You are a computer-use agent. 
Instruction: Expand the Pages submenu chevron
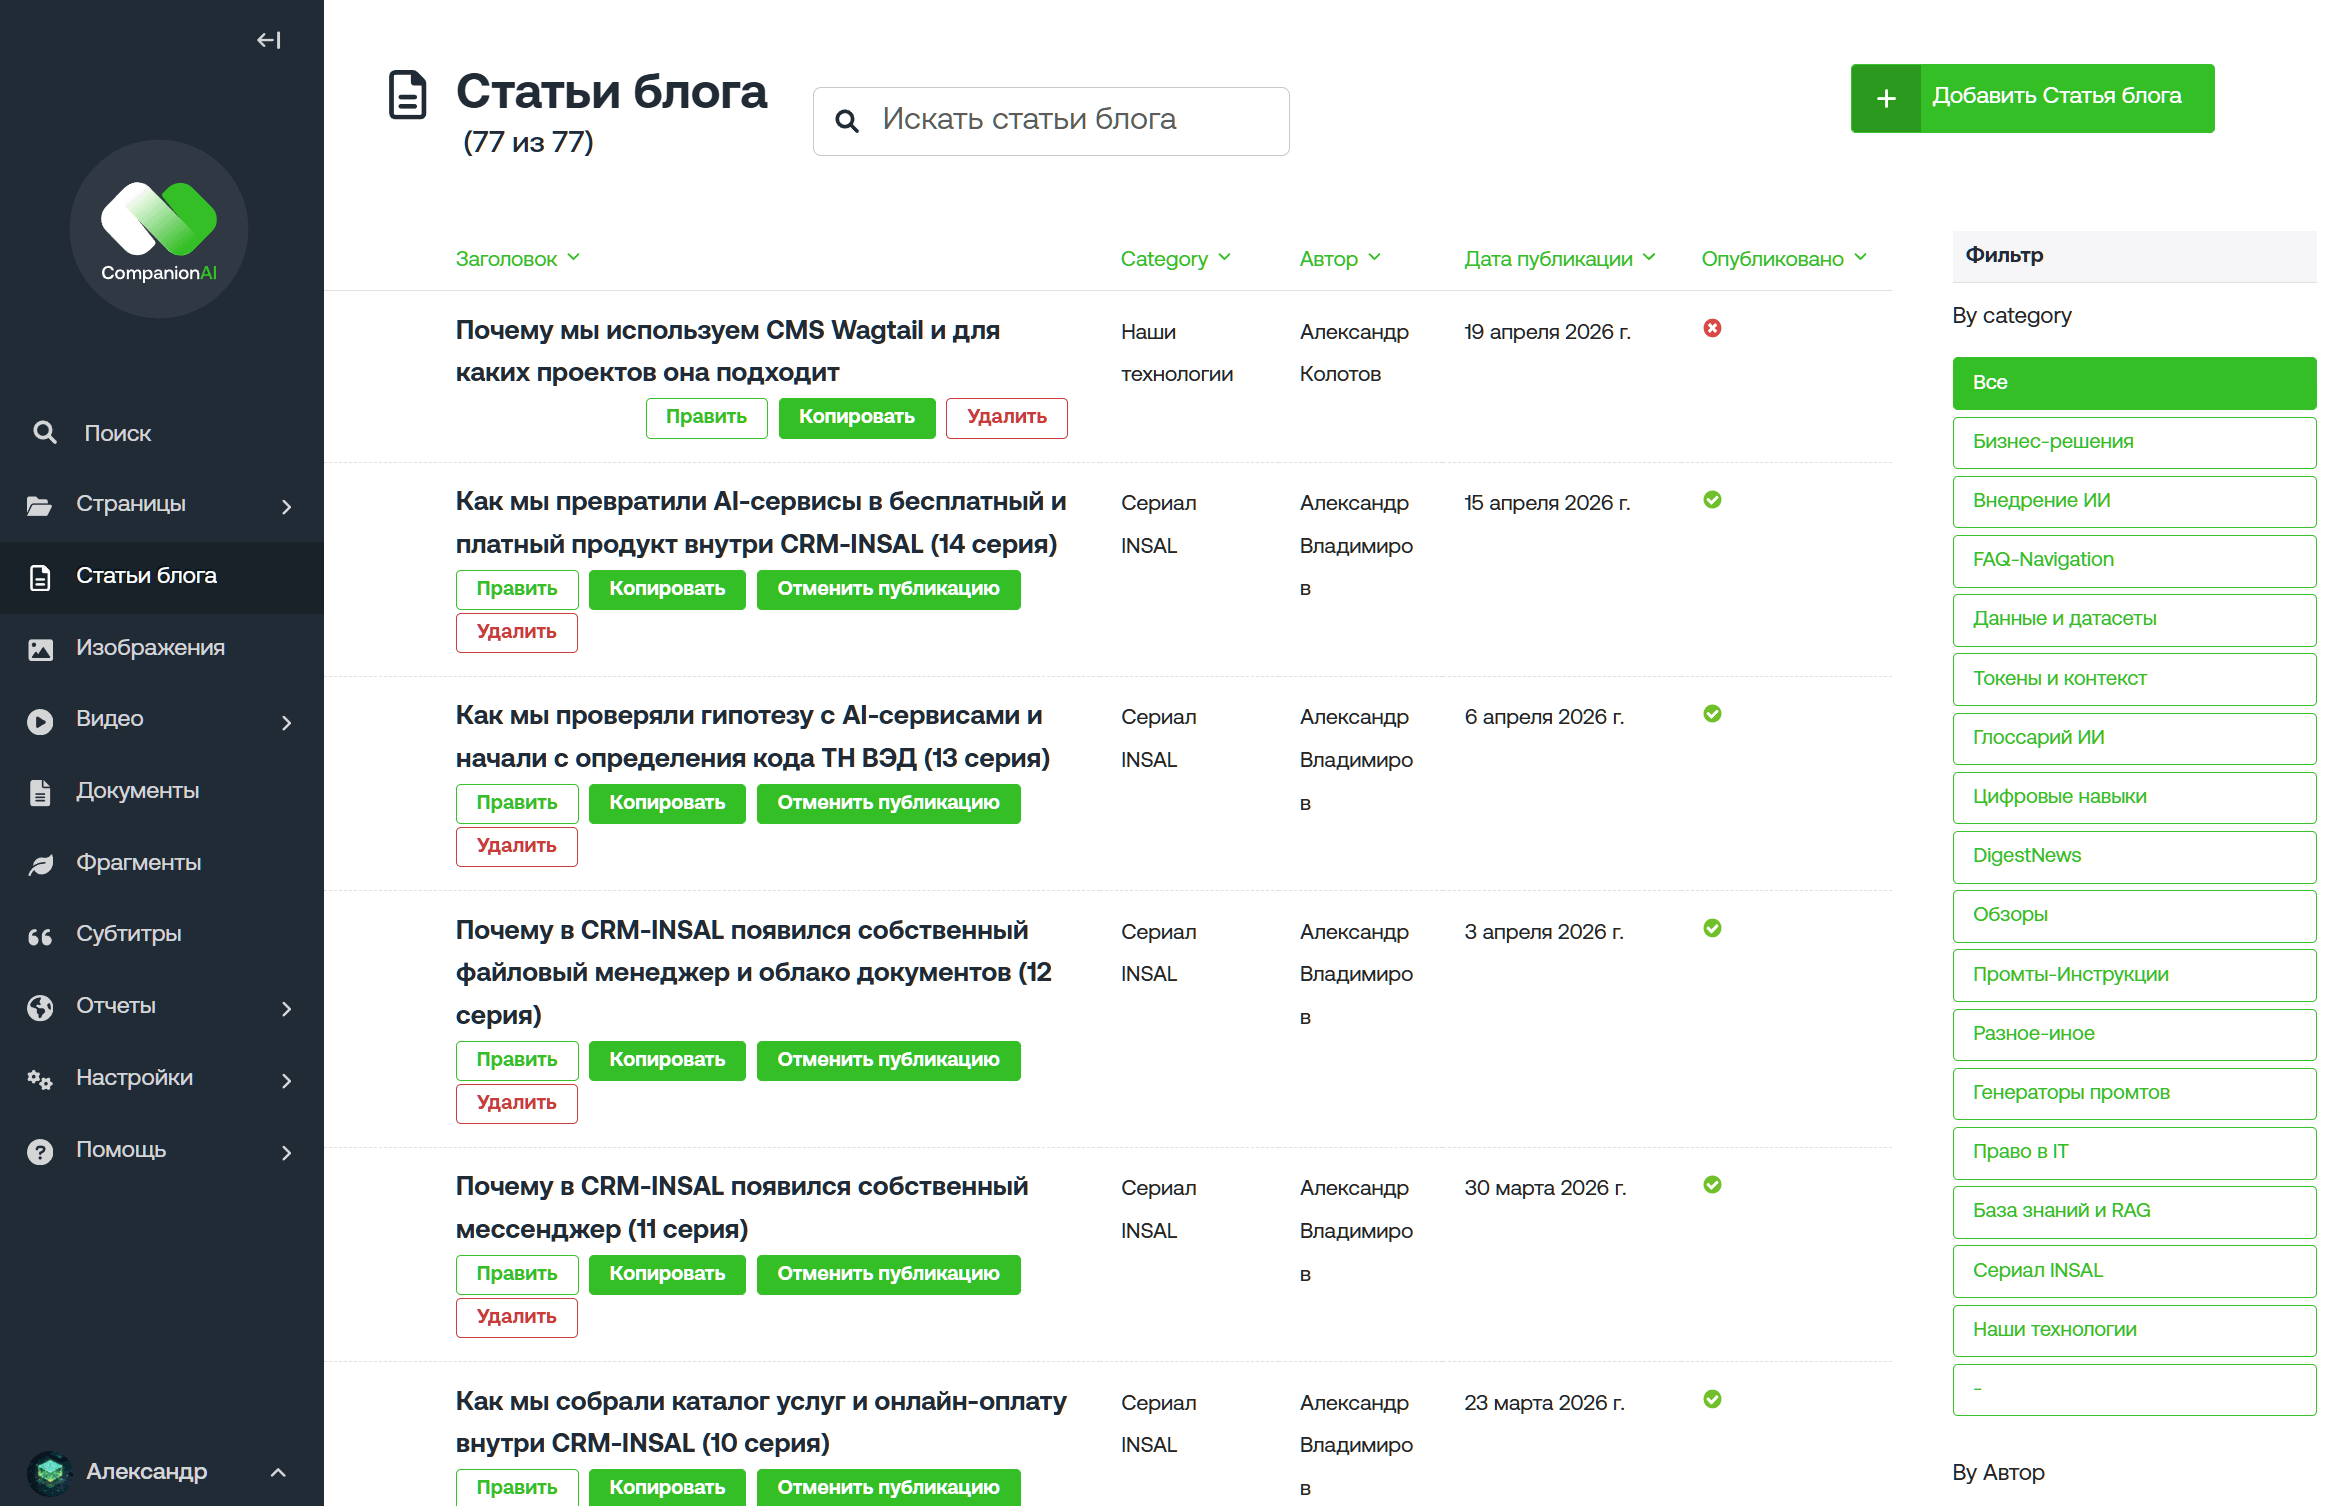[287, 506]
